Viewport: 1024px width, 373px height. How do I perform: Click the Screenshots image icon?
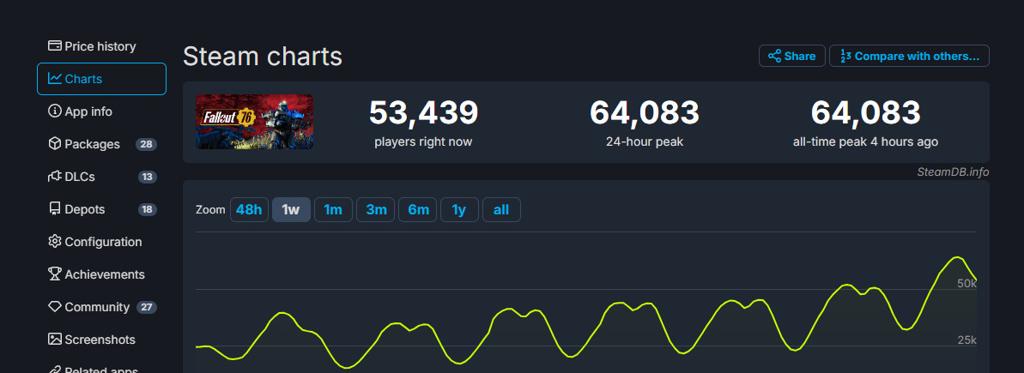point(55,339)
